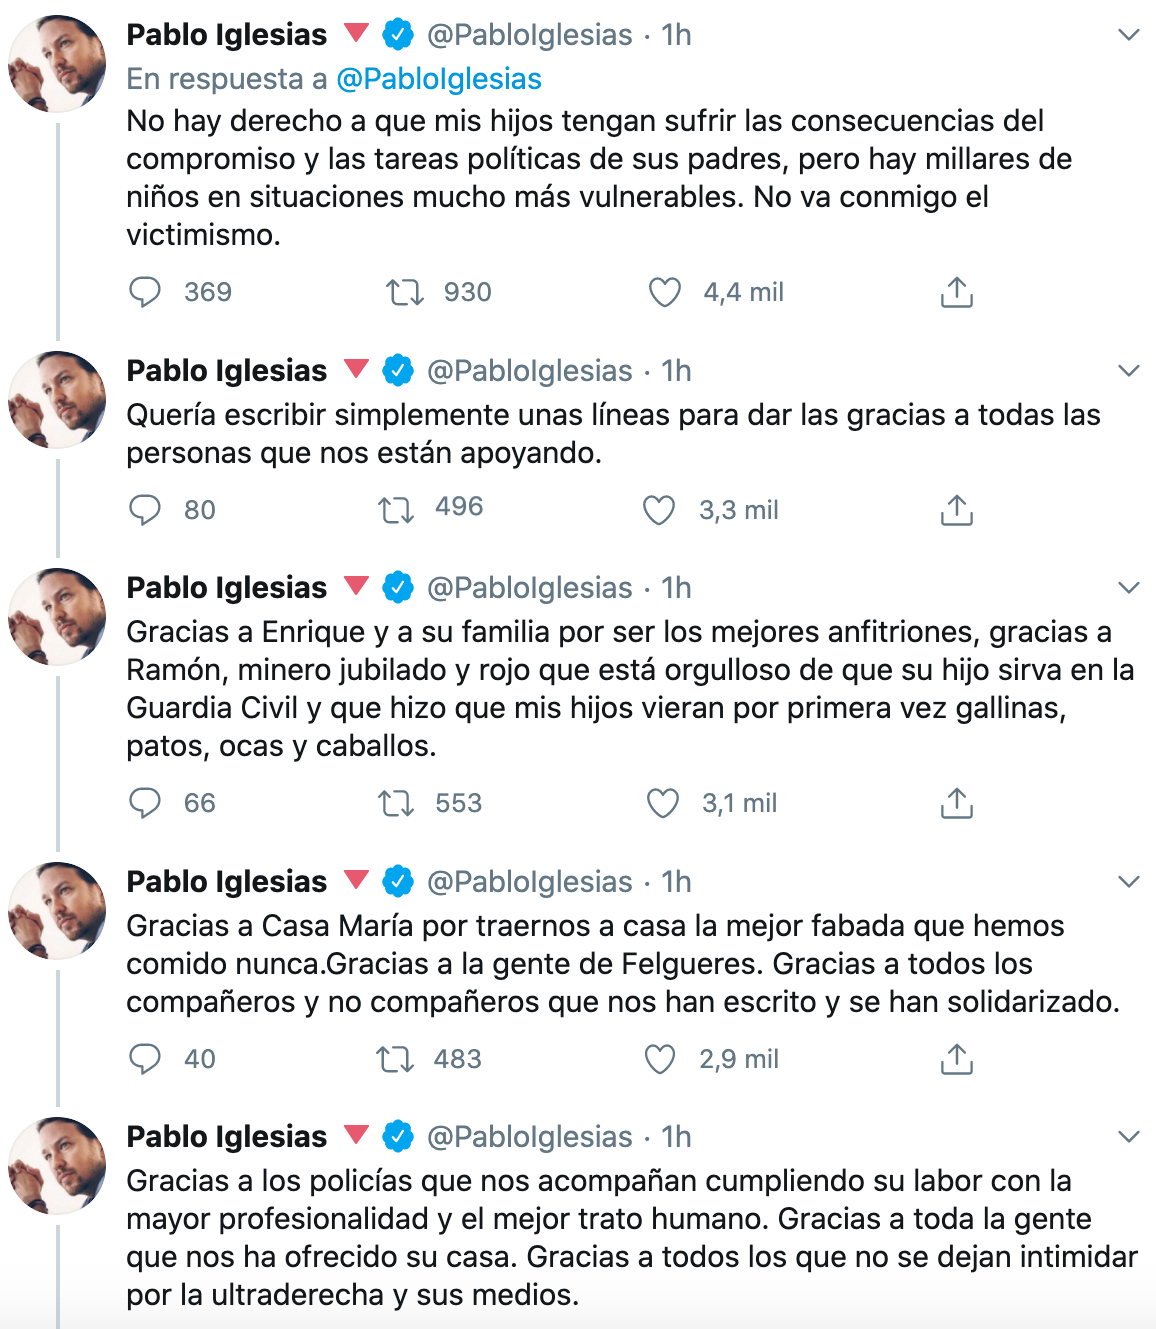This screenshot has height=1329, width=1156.
Task: Open more options for 'Quería escribir' tweet
Action: (x=1128, y=371)
